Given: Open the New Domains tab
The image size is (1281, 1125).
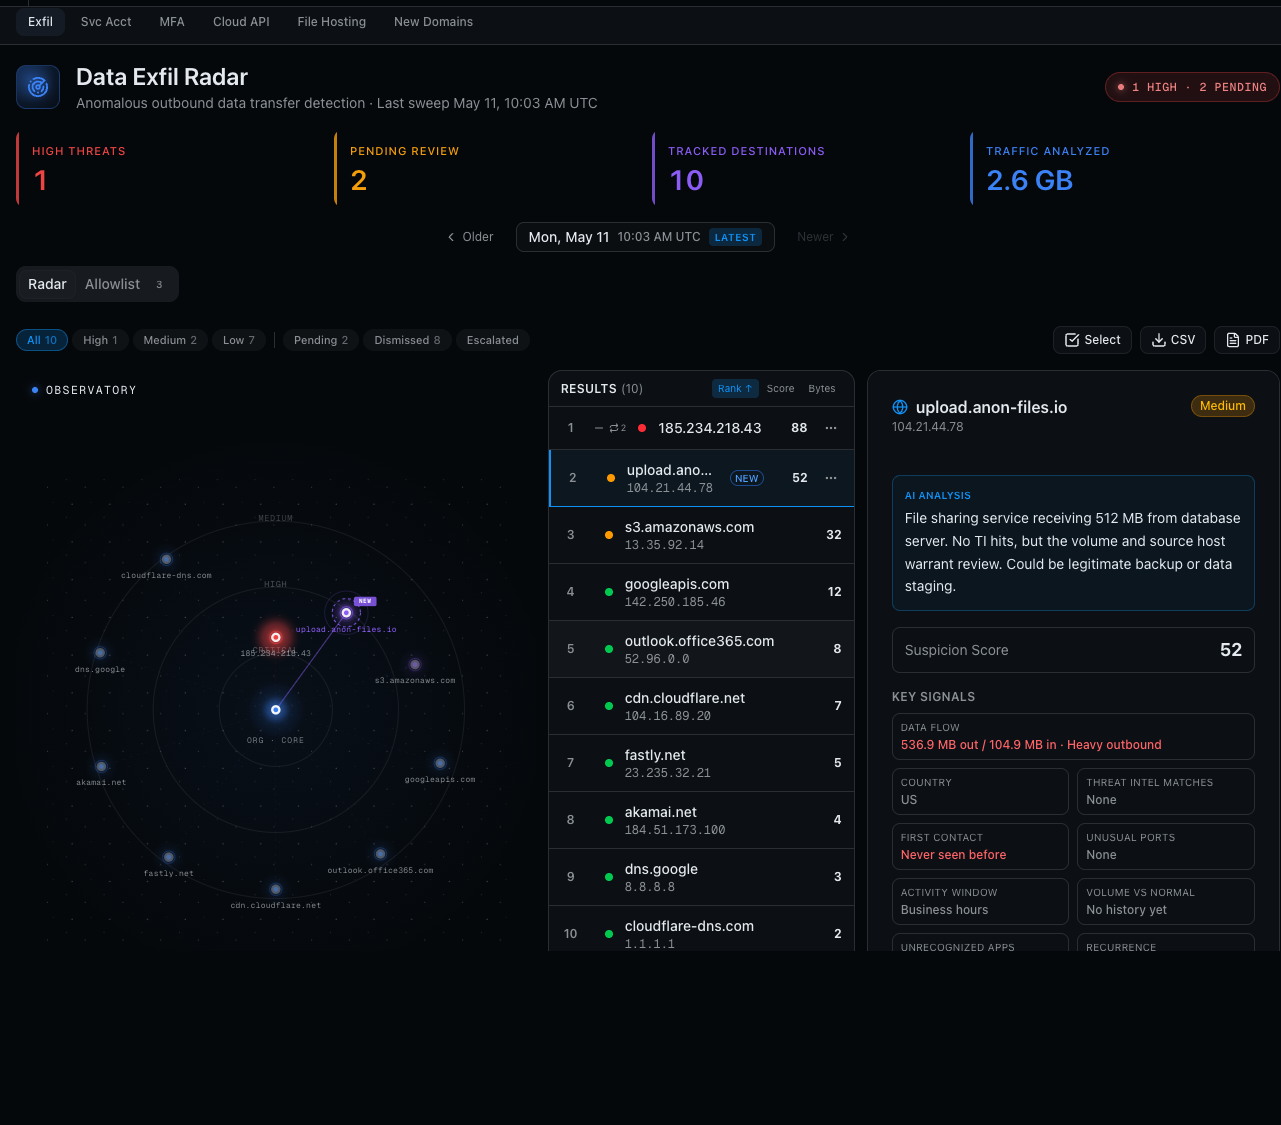Looking at the screenshot, I should click(433, 22).
